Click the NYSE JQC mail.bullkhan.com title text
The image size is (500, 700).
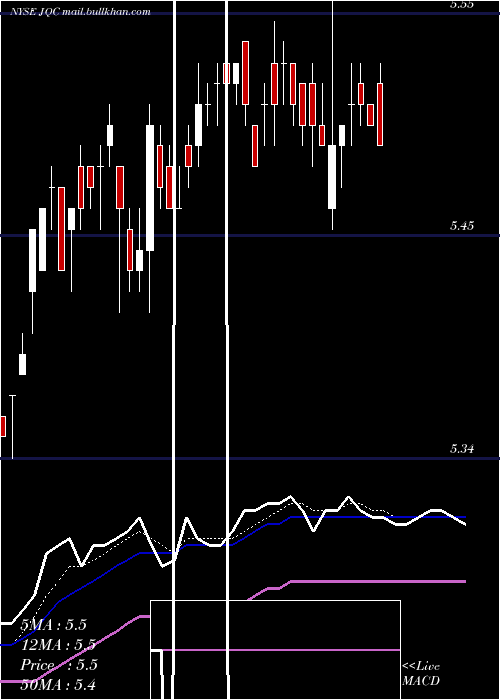pyautogui.click(x=80, y=12)
